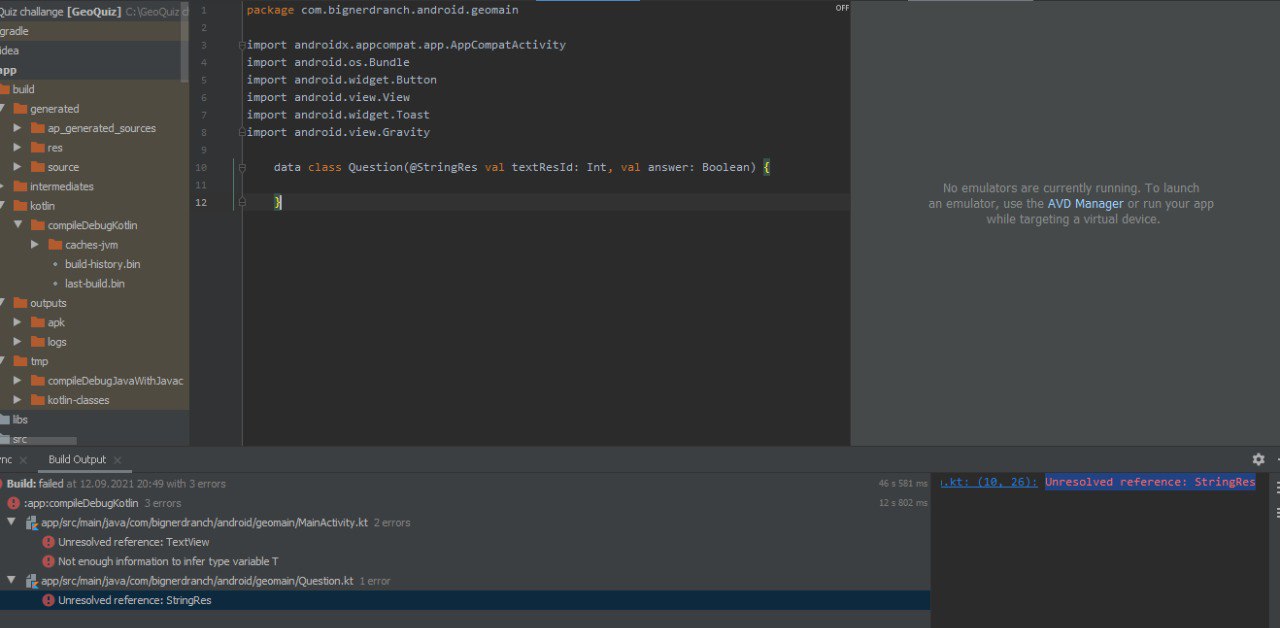Select the tmp folder in project tree
Viewport: 1280px width, 628px height.
[x=39, y=361]
